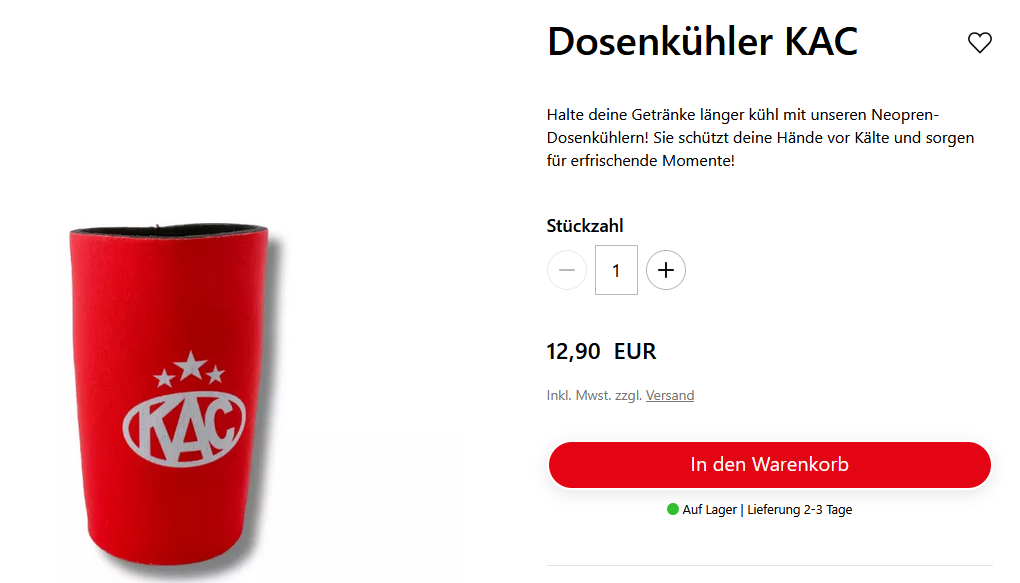The width and height of the screenshot is (1020, 583).
Task: Decrease quantity with the minus button
Action: 567,270
